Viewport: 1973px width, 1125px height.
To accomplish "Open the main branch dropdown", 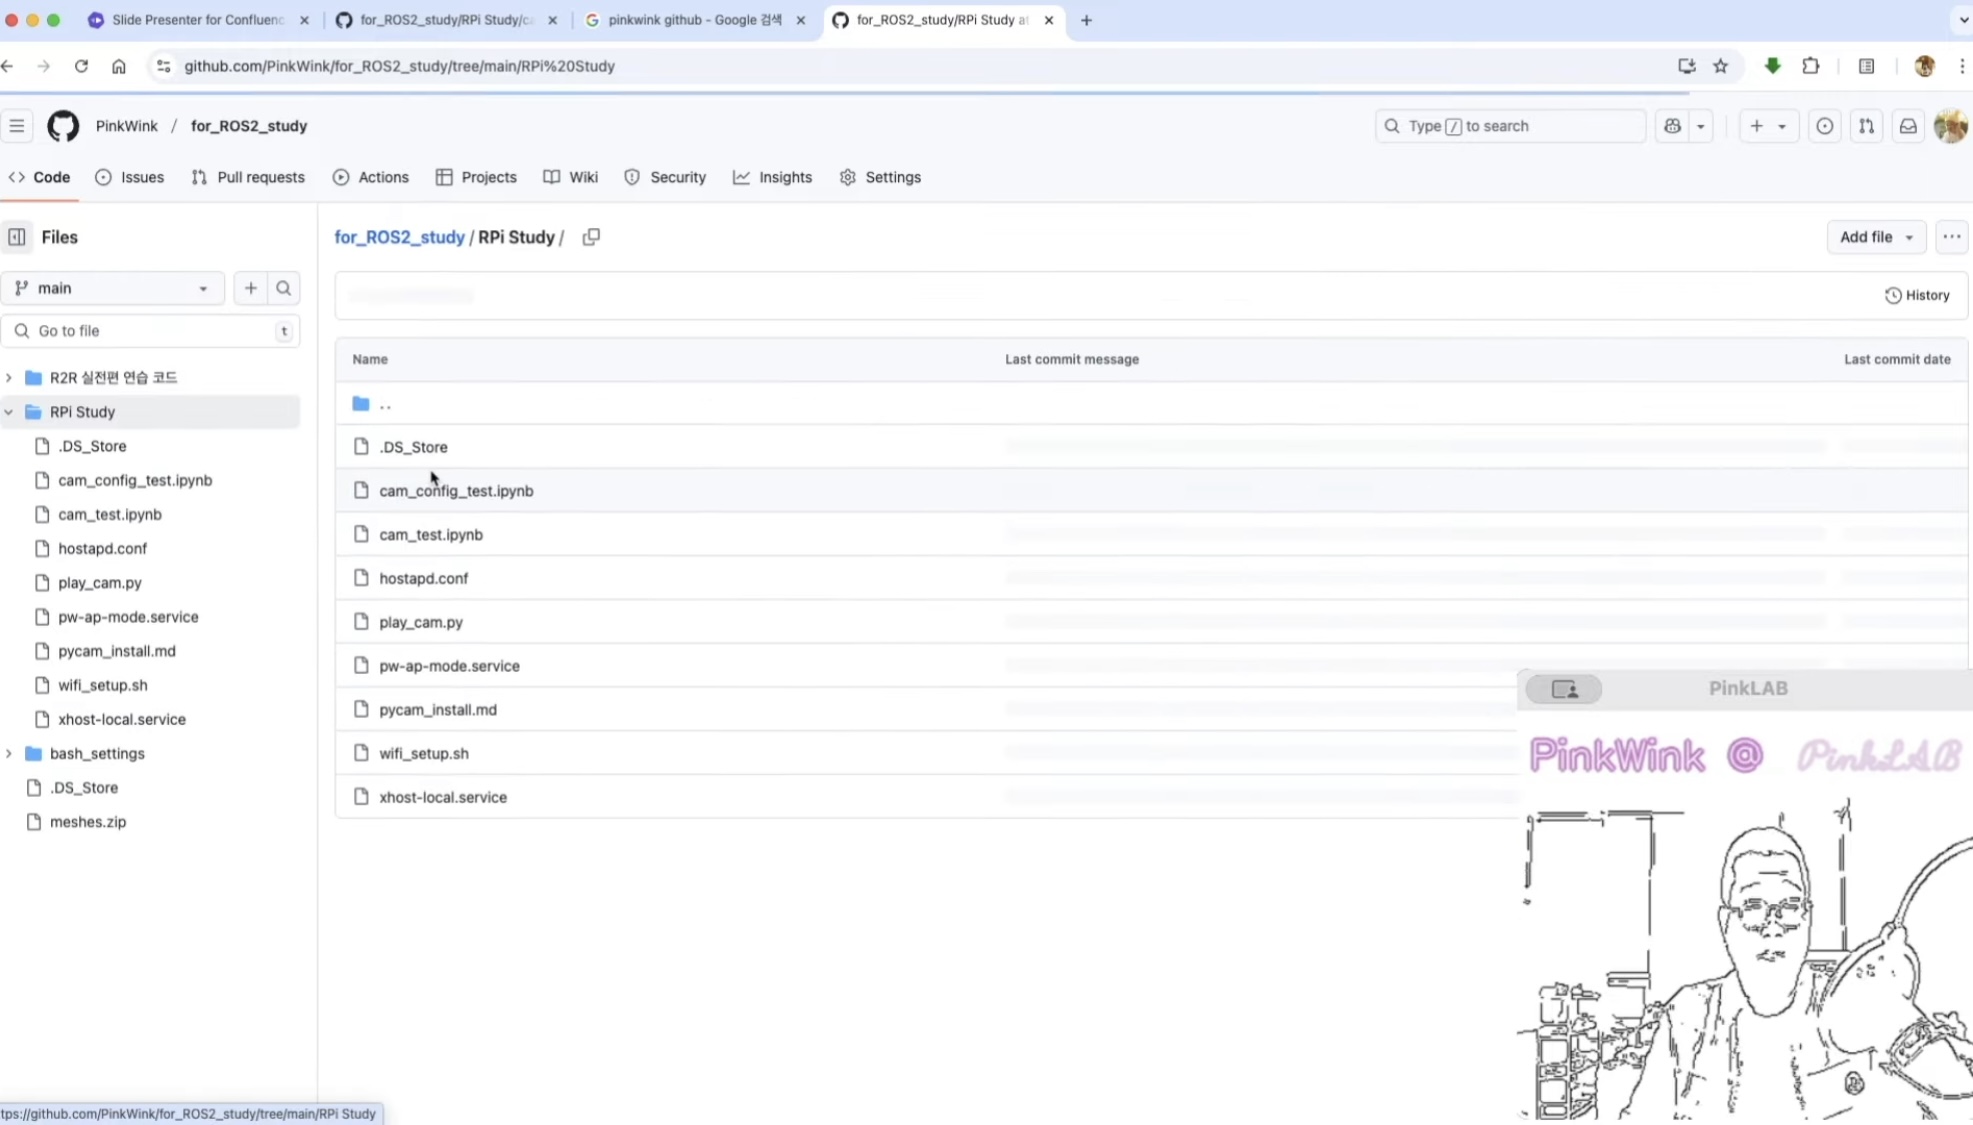I will pos(112,288).
